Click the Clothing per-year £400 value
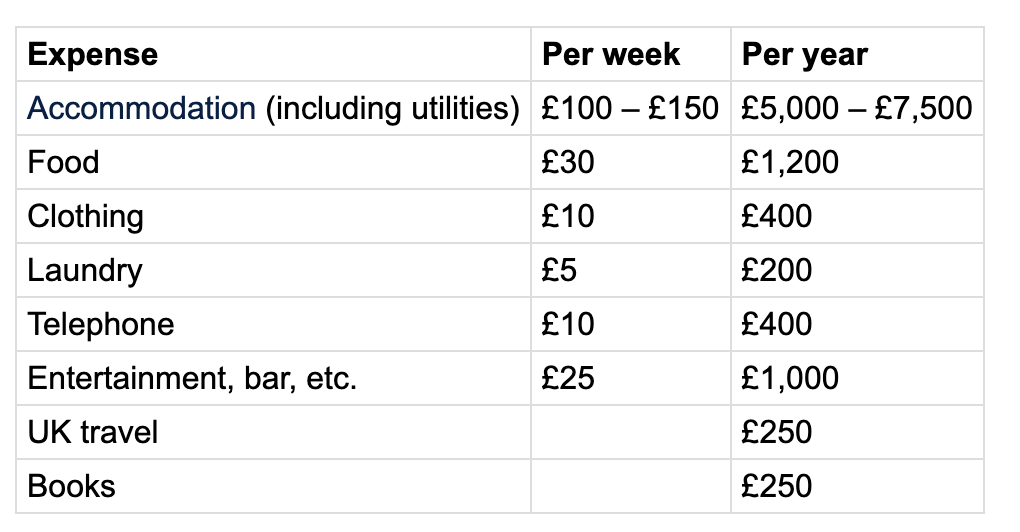The image size is (1020, 532). [x=777, y=216]
